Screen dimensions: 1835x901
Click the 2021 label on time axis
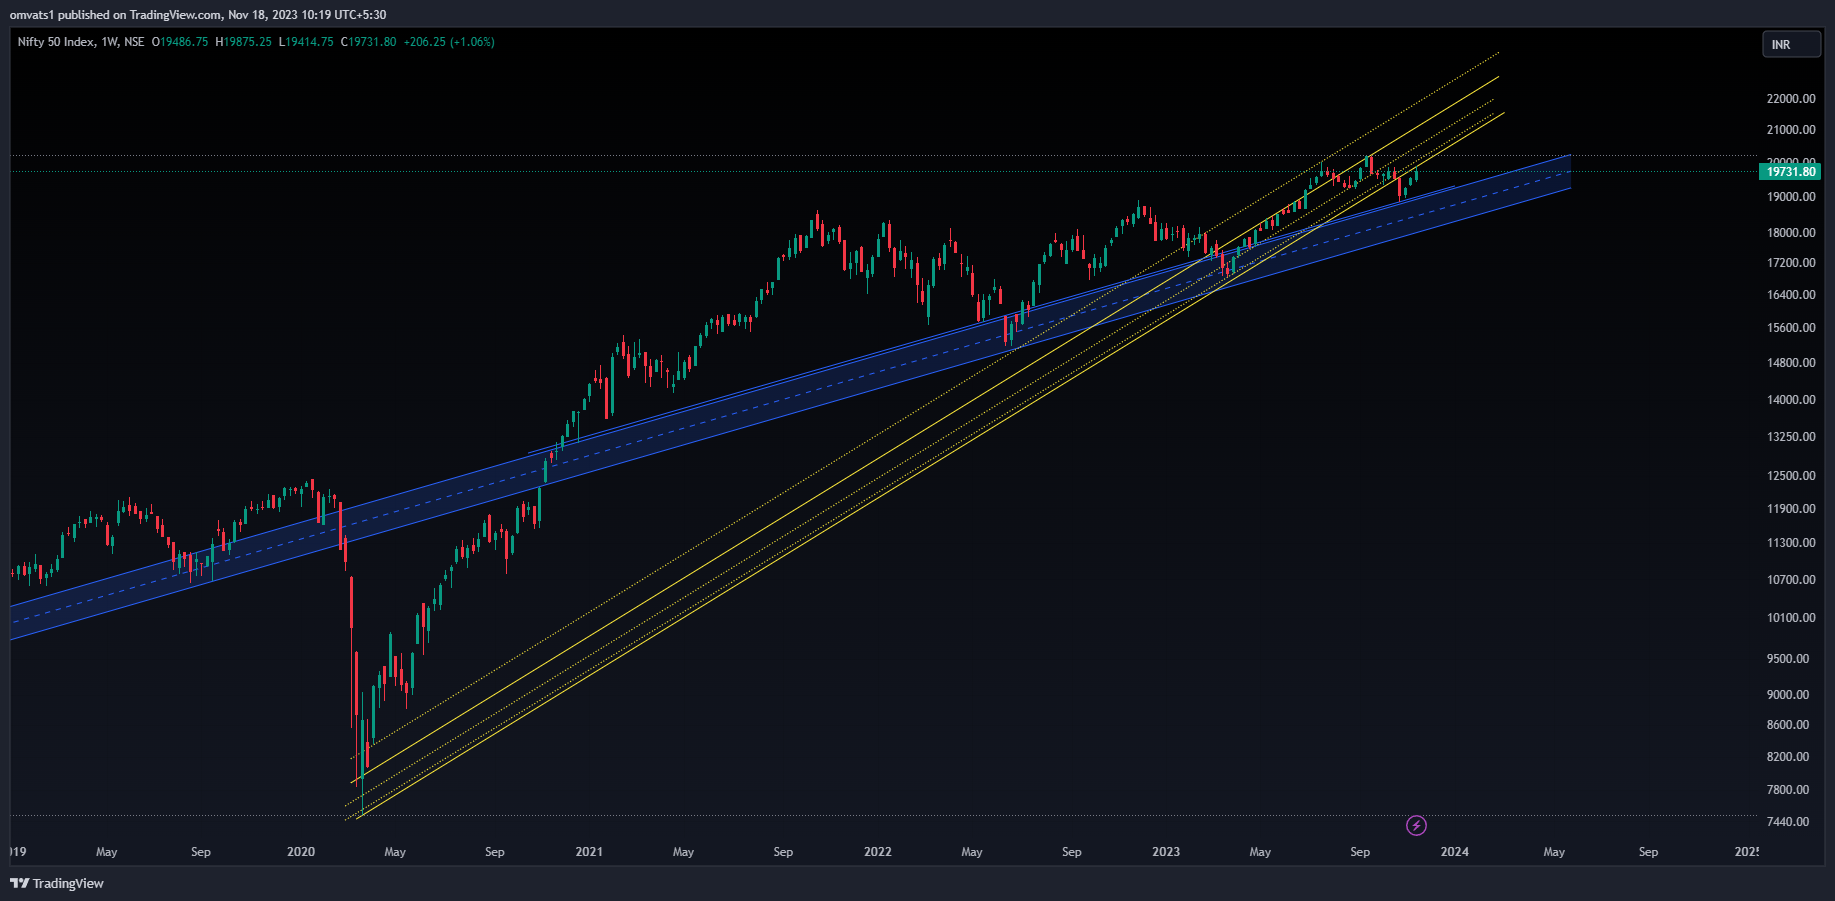click(589, 852)
